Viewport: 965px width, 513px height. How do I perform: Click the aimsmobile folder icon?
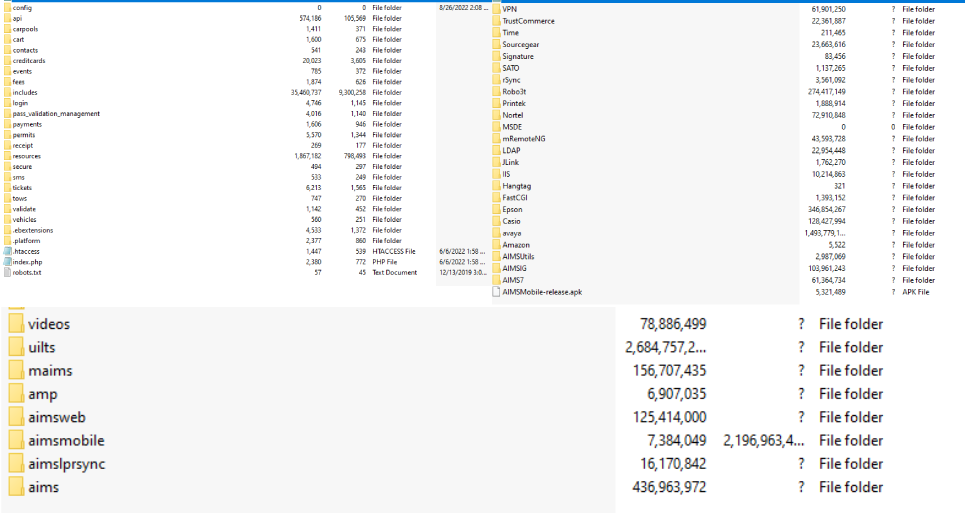17,441
